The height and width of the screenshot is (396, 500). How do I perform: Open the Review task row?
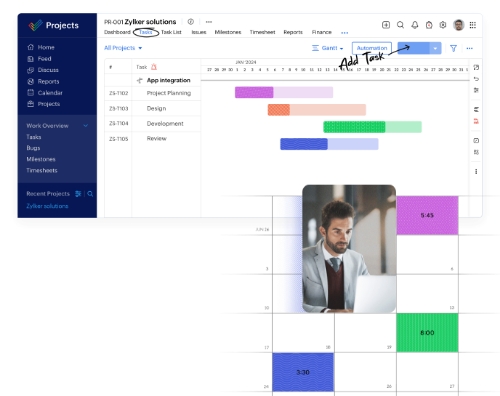coord(157,138)
